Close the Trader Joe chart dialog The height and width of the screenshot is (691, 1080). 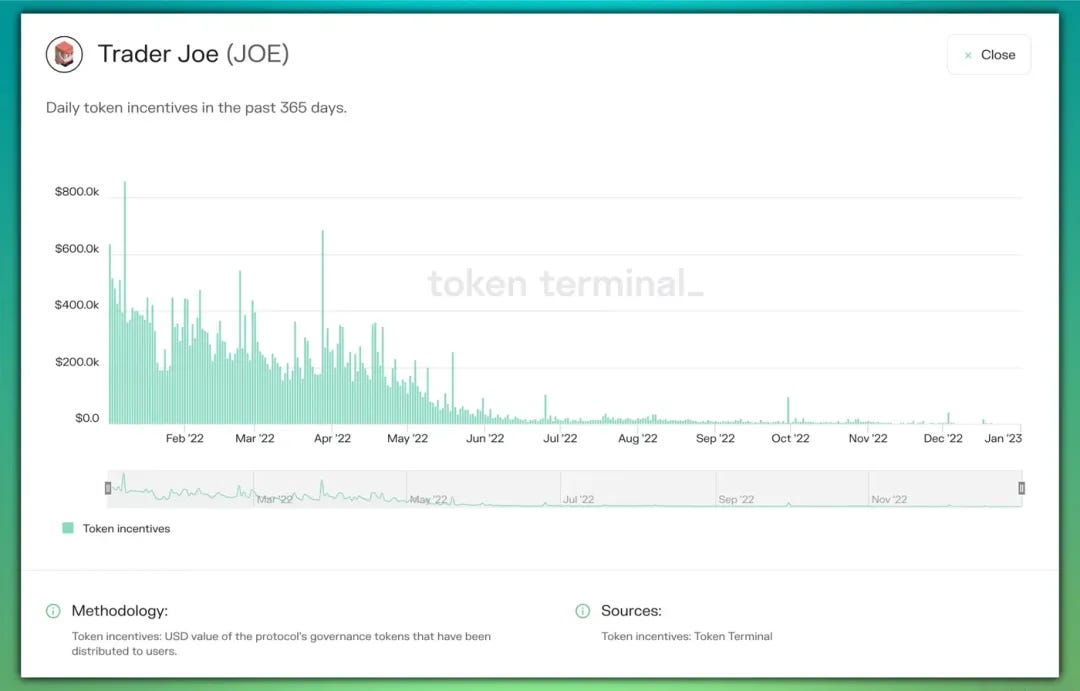(x=988, y=55)
